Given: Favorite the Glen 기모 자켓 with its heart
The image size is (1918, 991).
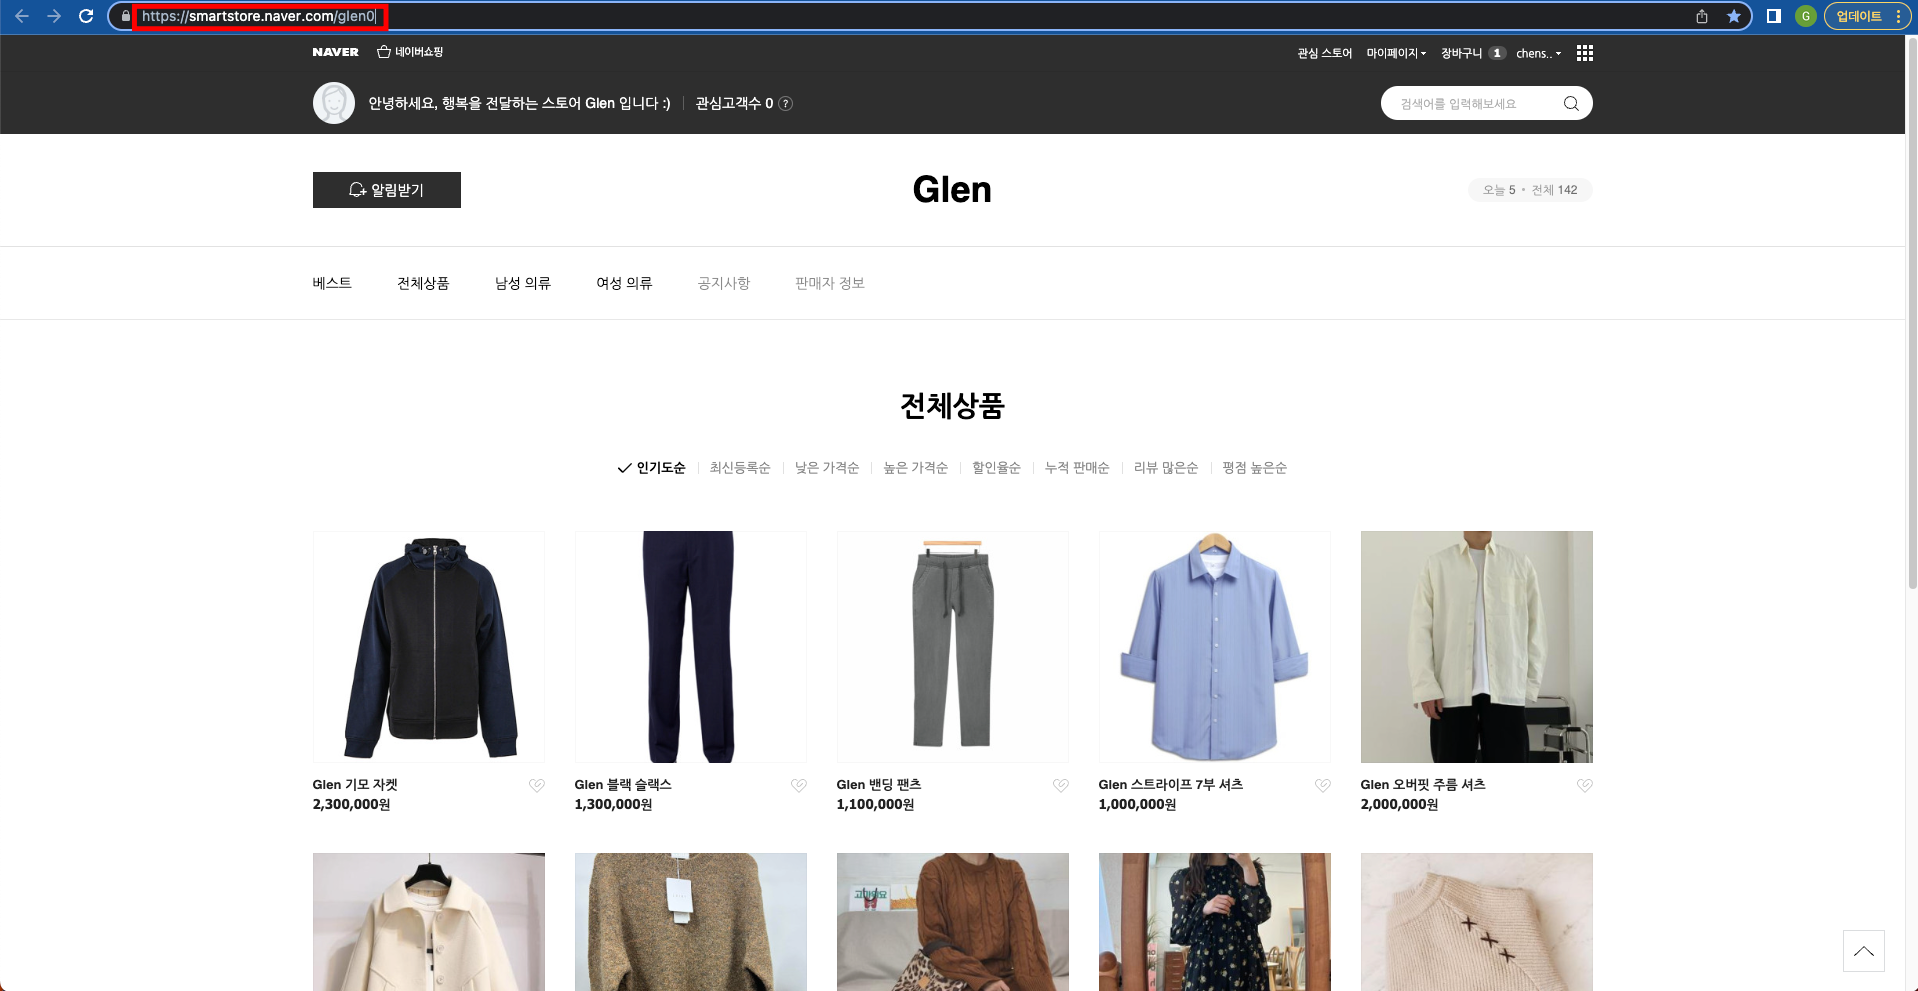Looking at the screenshot, I should [x=537, y=785].
